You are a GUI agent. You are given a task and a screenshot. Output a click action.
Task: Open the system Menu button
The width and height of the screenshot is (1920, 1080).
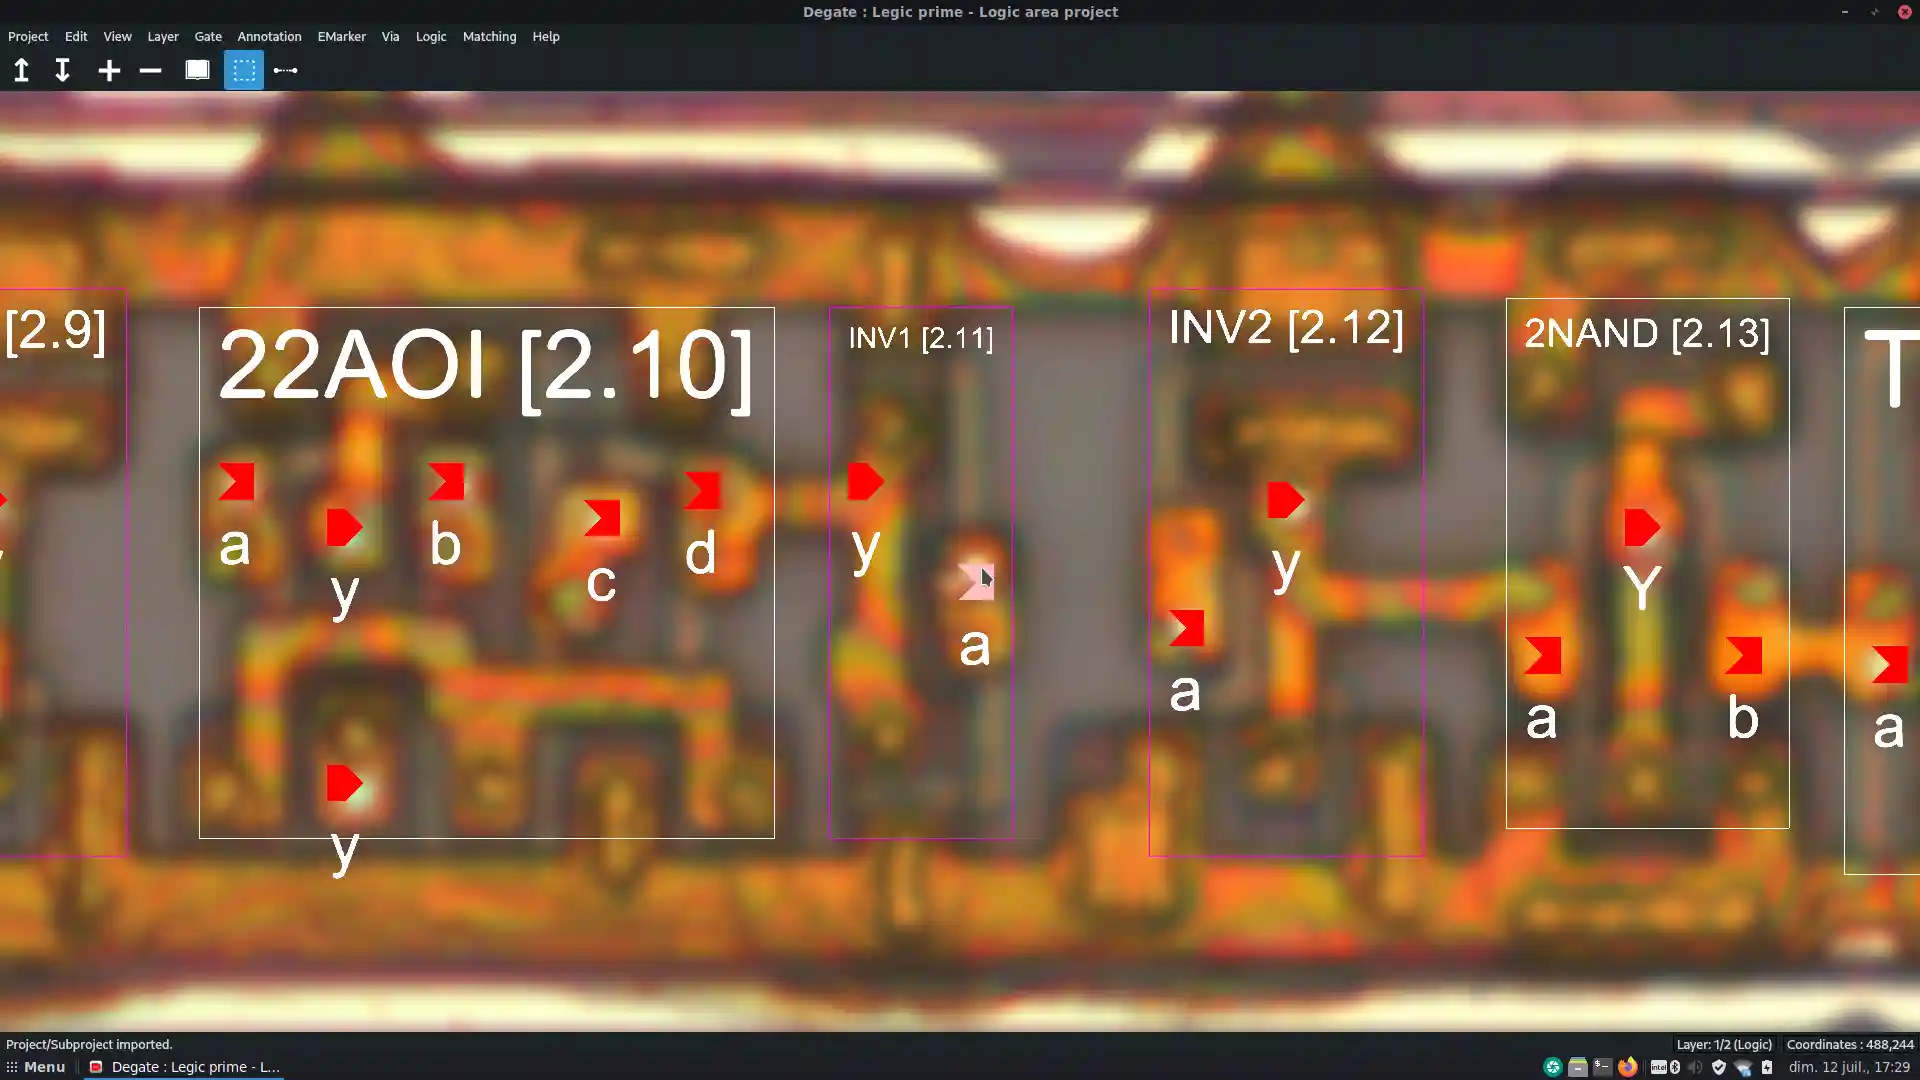(36, 1067)
